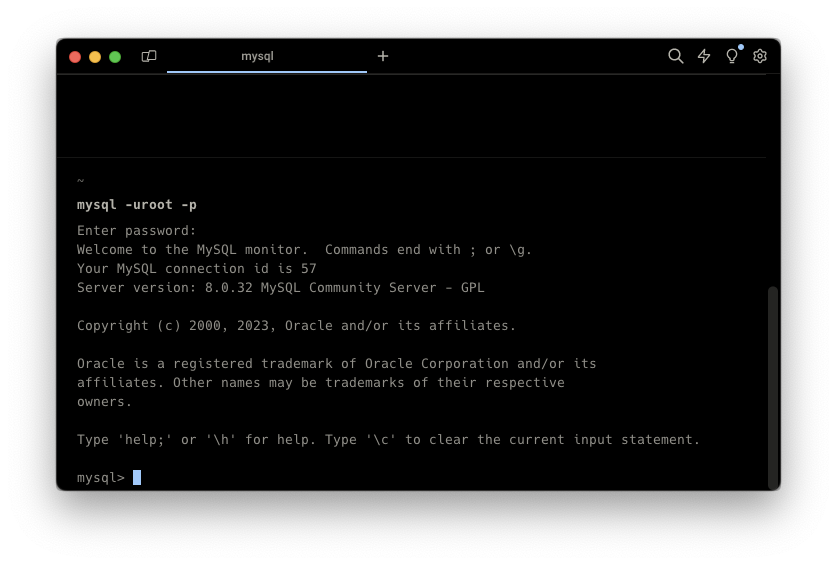Click the Copyright Oracle notice line

296,326
